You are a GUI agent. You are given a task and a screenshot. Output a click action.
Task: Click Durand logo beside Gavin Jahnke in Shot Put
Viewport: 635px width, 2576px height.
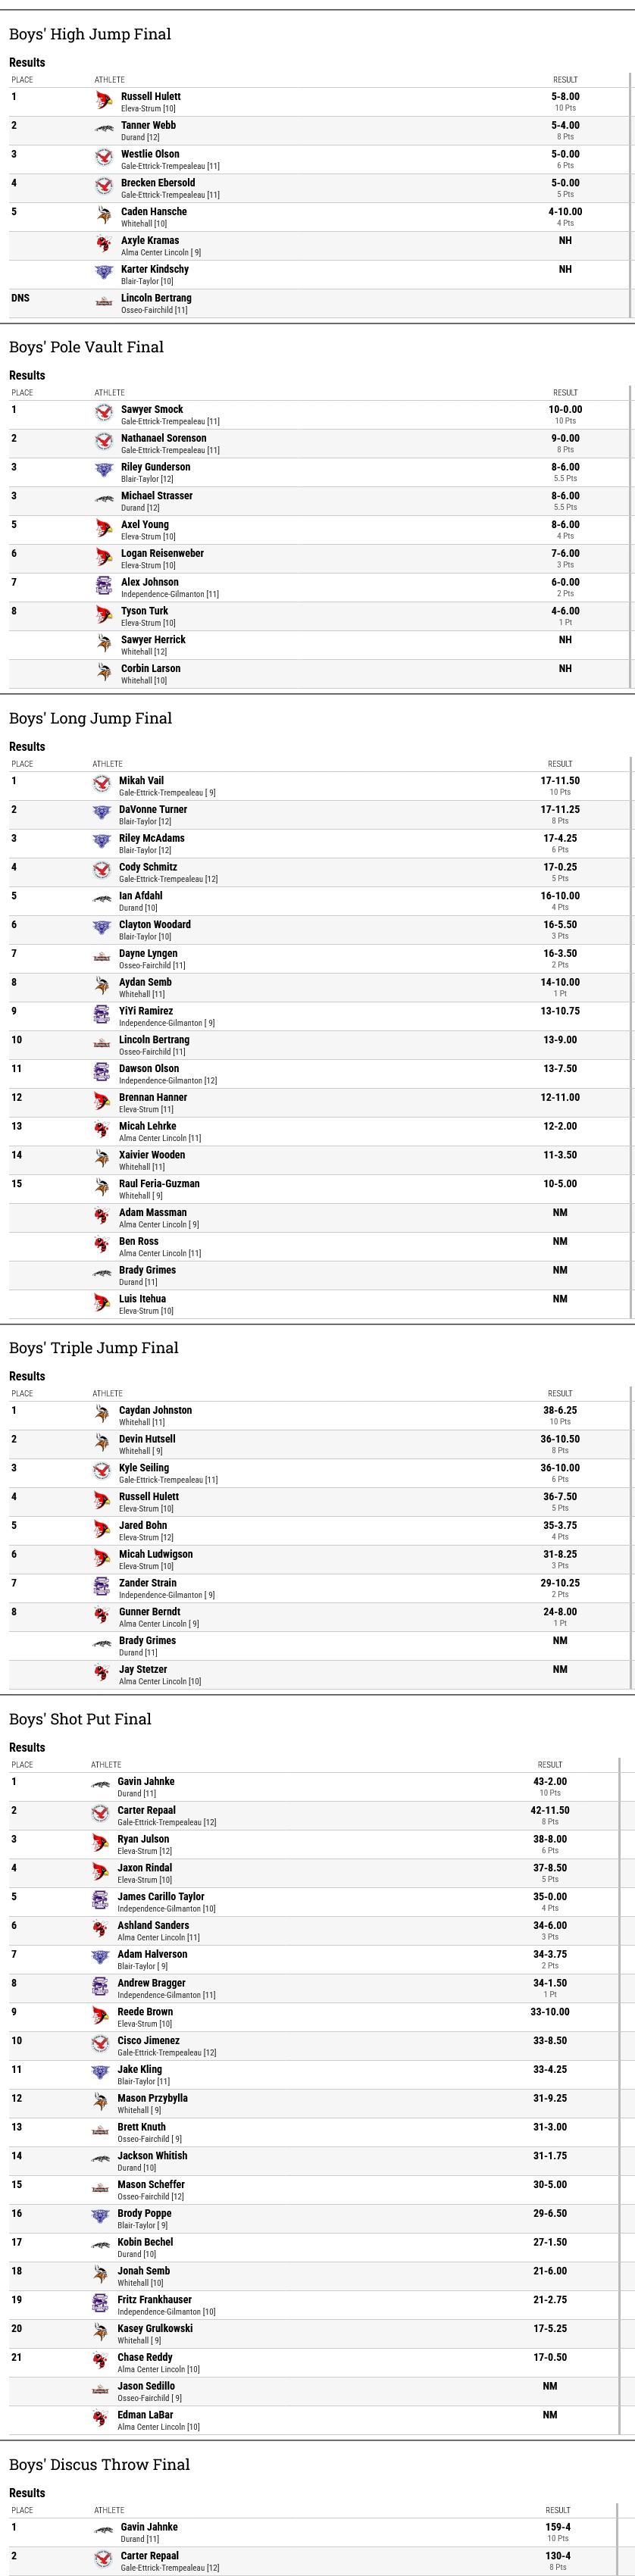(100, 1786)
